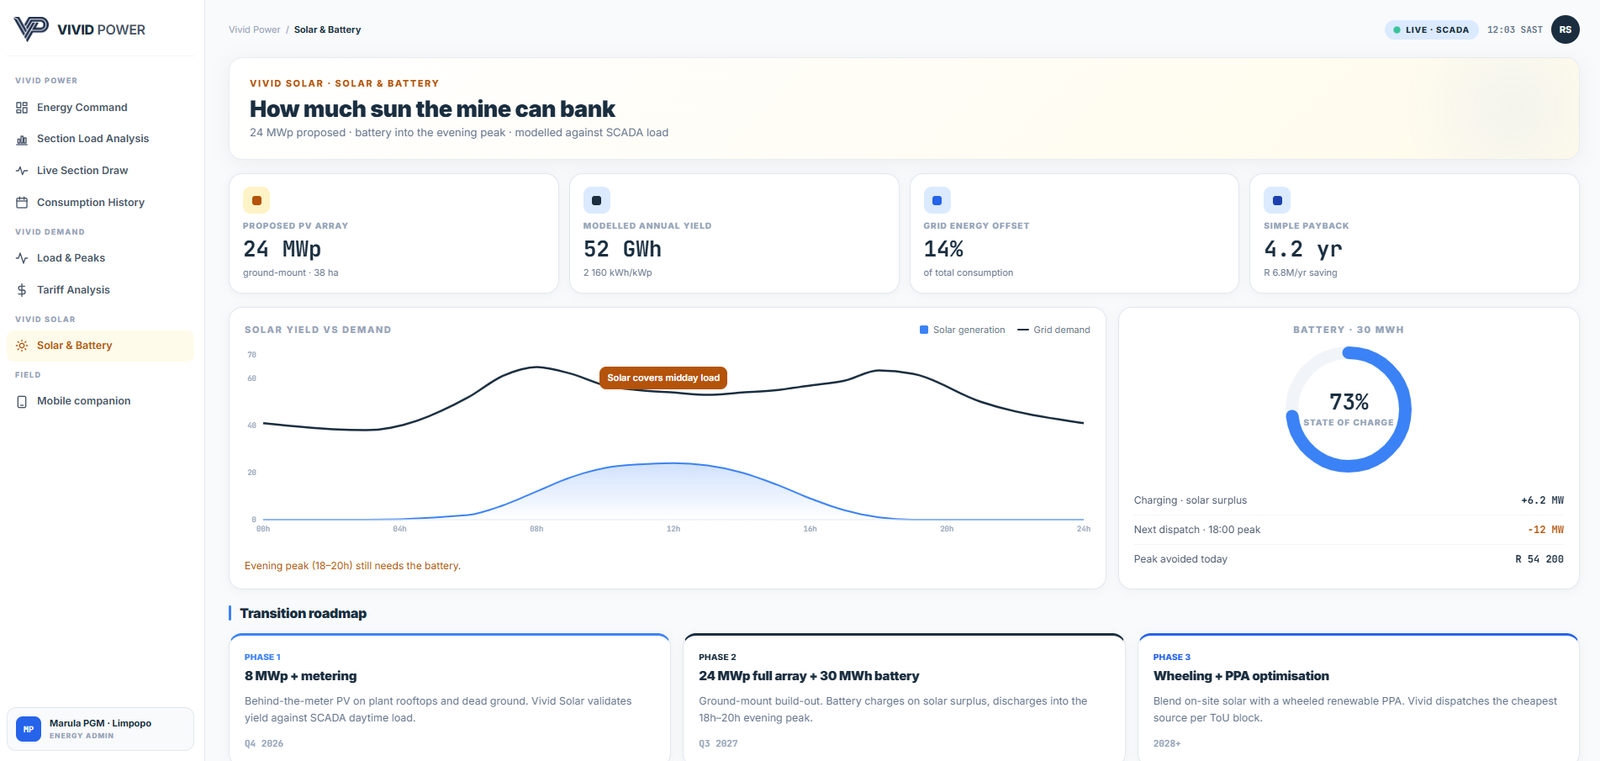The width and height of the screenshot is (1600, 761).
Task: Click the 12h tick on chart axis
Action: (673, 529)
